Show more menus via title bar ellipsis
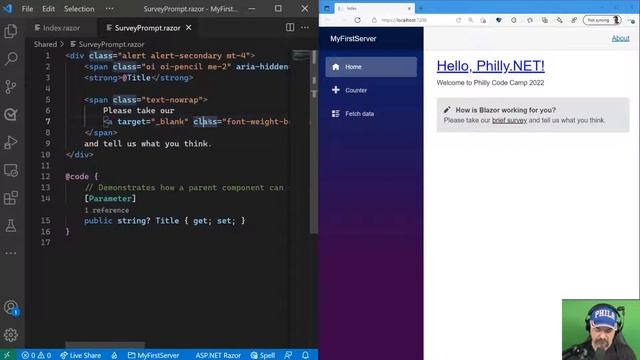The height and width of the screenshot is (360, 640). pyautogui.click(x=109, y=9)
